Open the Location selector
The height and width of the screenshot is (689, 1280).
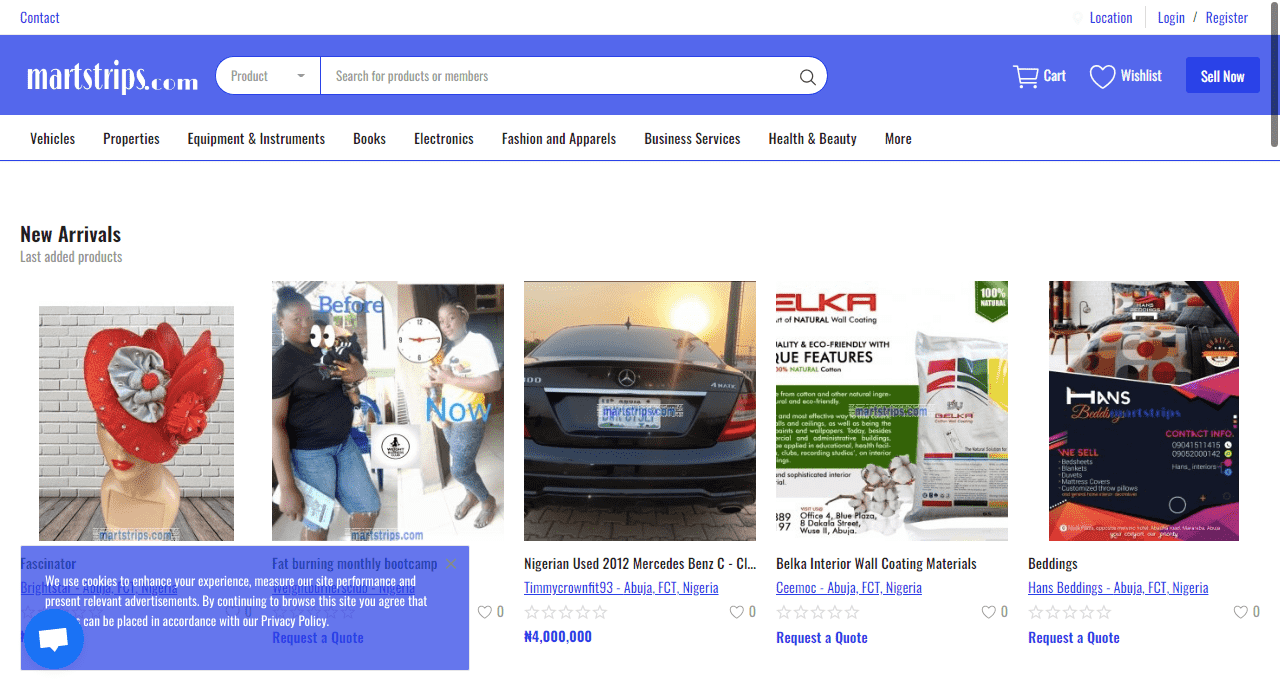tap(1110, 18)
